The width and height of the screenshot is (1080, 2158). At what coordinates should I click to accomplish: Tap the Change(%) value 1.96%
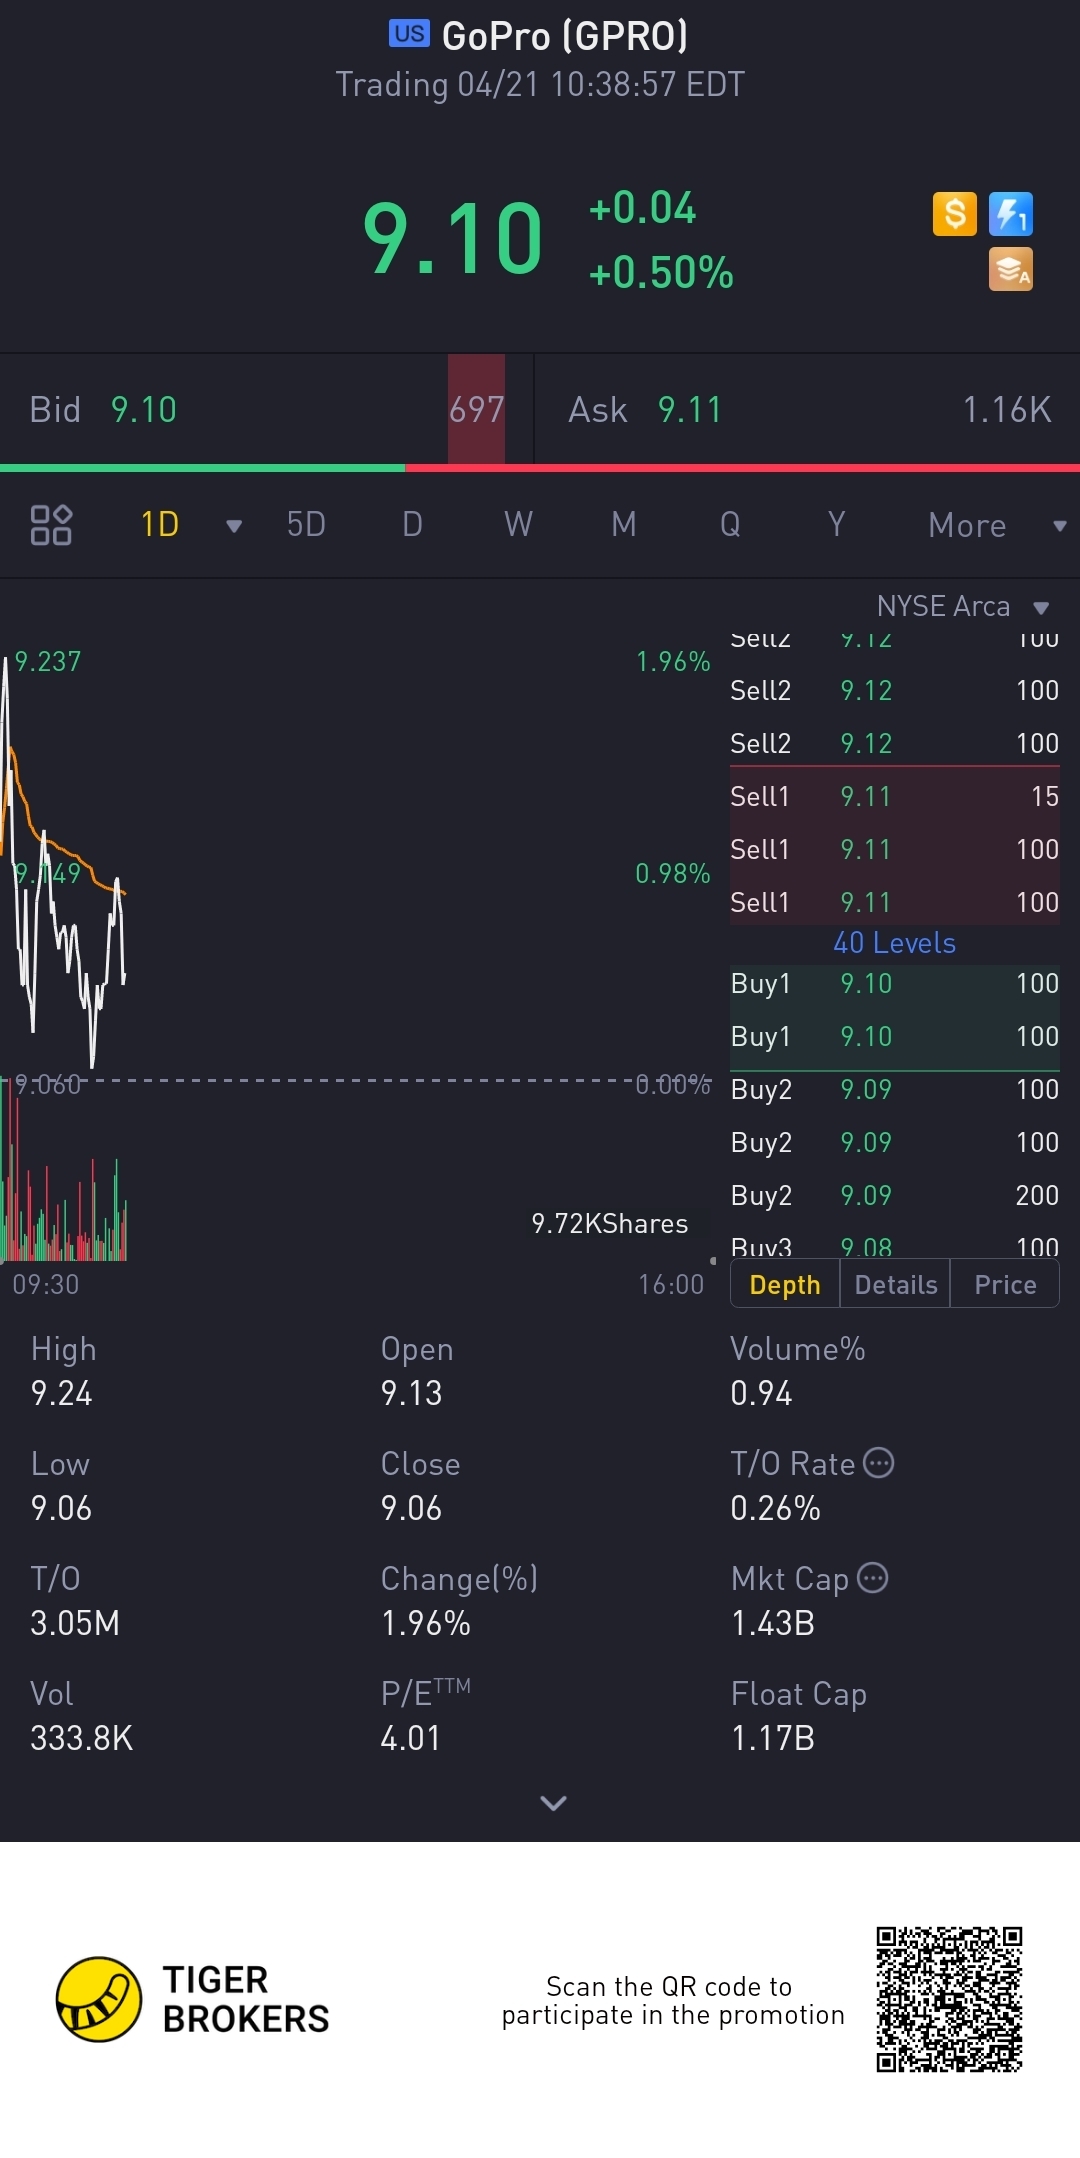[x=426, y=1623]
